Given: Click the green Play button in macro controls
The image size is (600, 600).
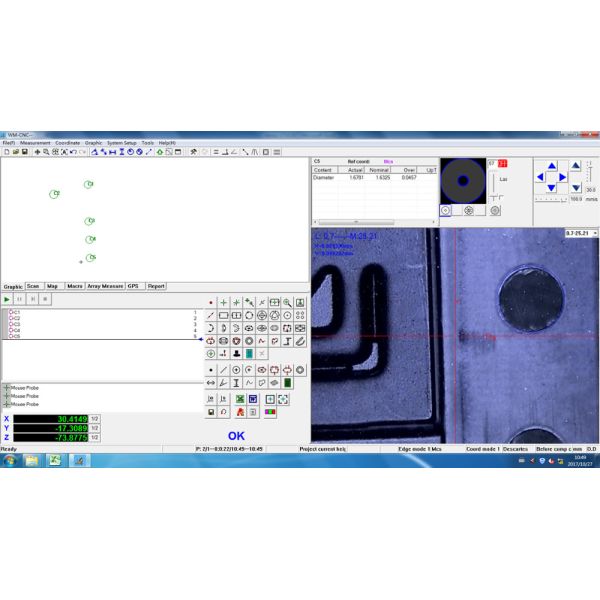Looking at the screenshot, I should [x=8, y=298].
